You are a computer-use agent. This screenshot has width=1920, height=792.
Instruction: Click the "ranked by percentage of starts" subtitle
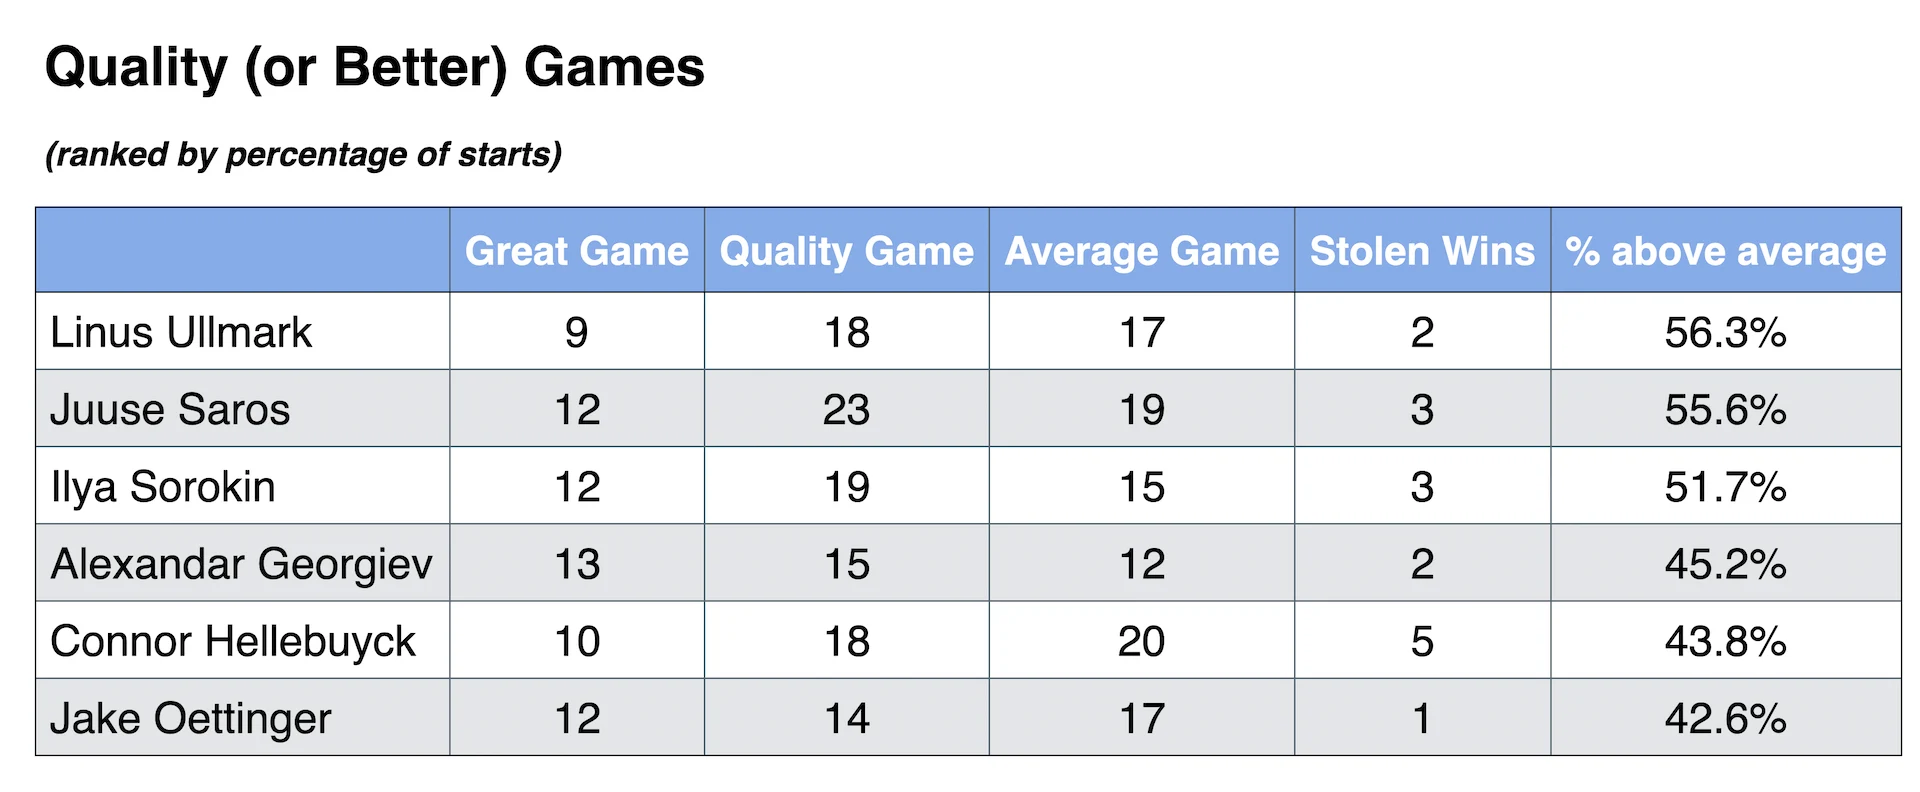tap(304, 155)
